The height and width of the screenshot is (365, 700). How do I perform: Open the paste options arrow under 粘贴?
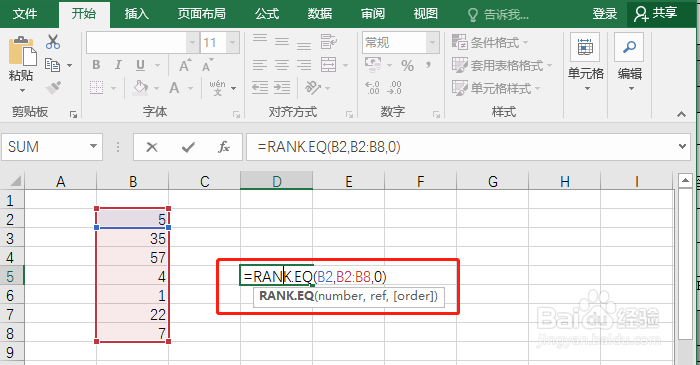coord(22,91)
